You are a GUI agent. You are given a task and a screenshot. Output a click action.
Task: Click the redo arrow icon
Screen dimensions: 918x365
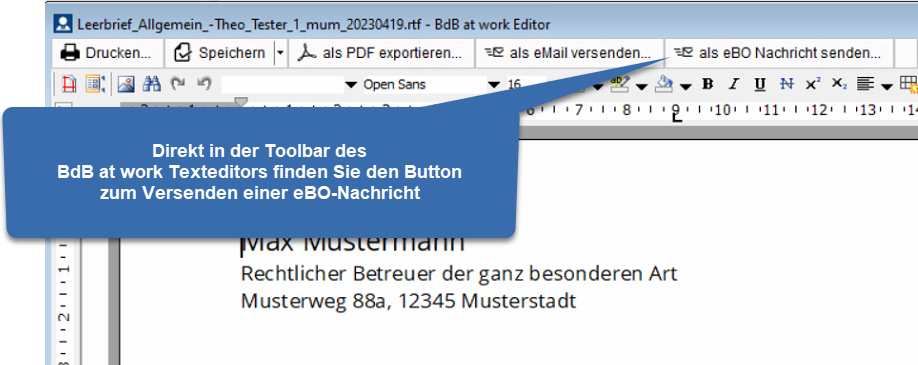point(178,84)
